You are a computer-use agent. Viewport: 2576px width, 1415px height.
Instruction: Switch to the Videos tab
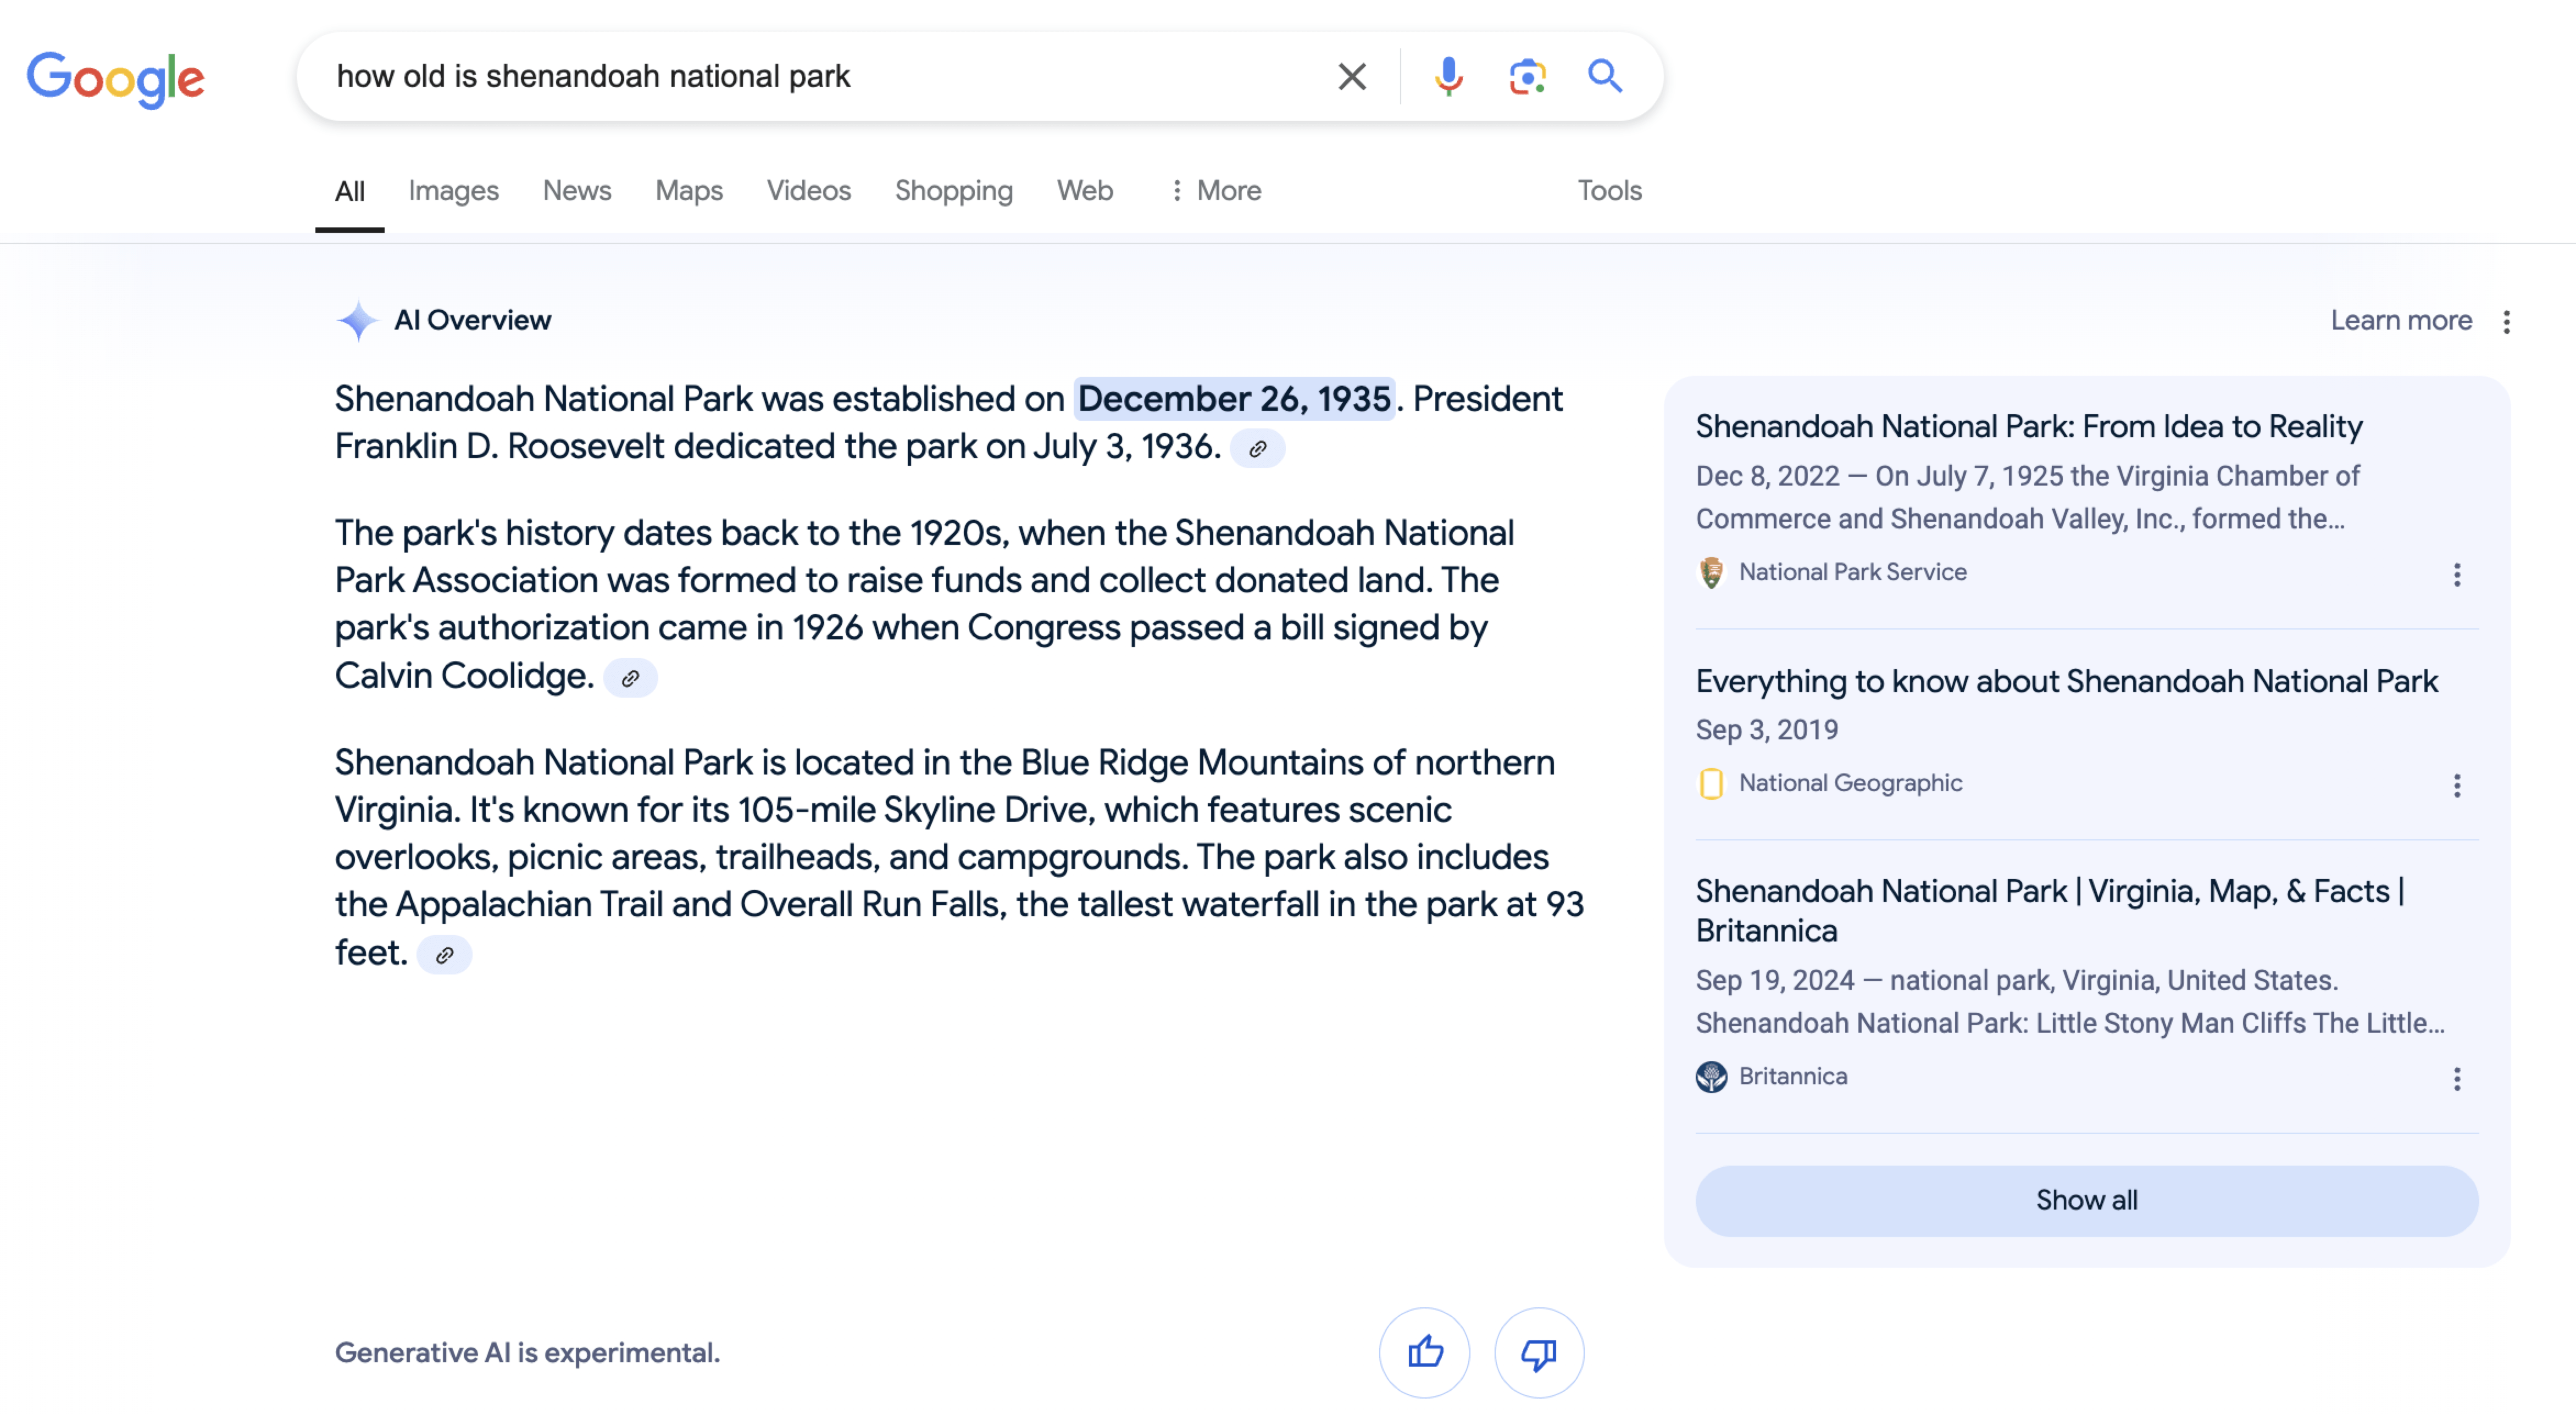click(x=808, y=191)
